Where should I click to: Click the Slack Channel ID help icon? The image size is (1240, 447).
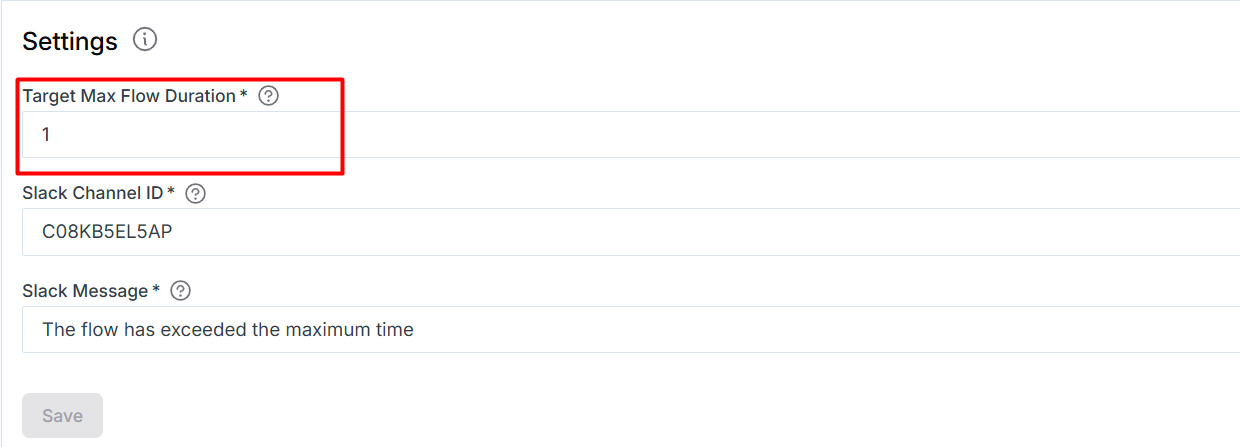[x=196, y=193]
